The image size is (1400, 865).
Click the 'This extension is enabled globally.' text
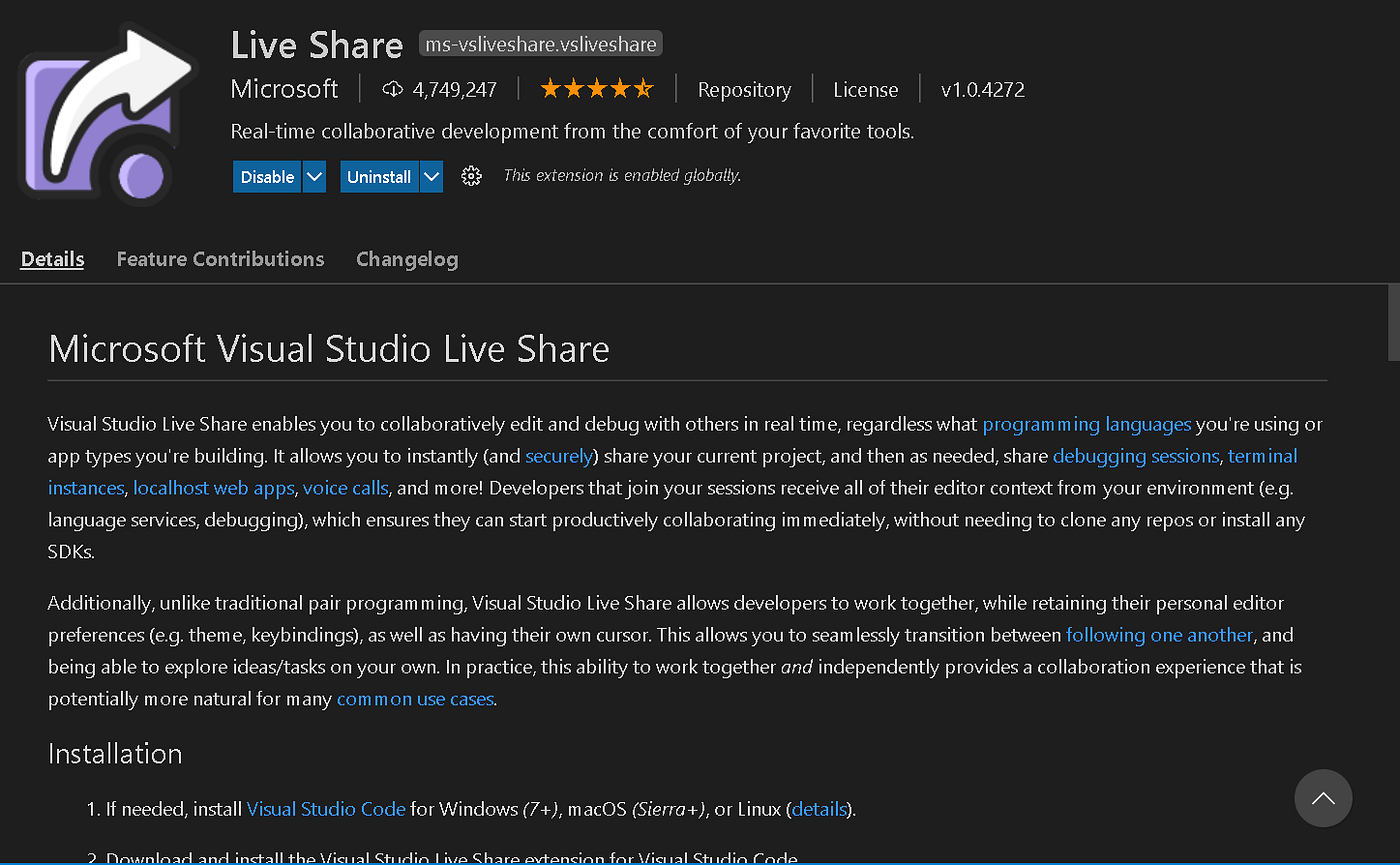coord(622,176)
